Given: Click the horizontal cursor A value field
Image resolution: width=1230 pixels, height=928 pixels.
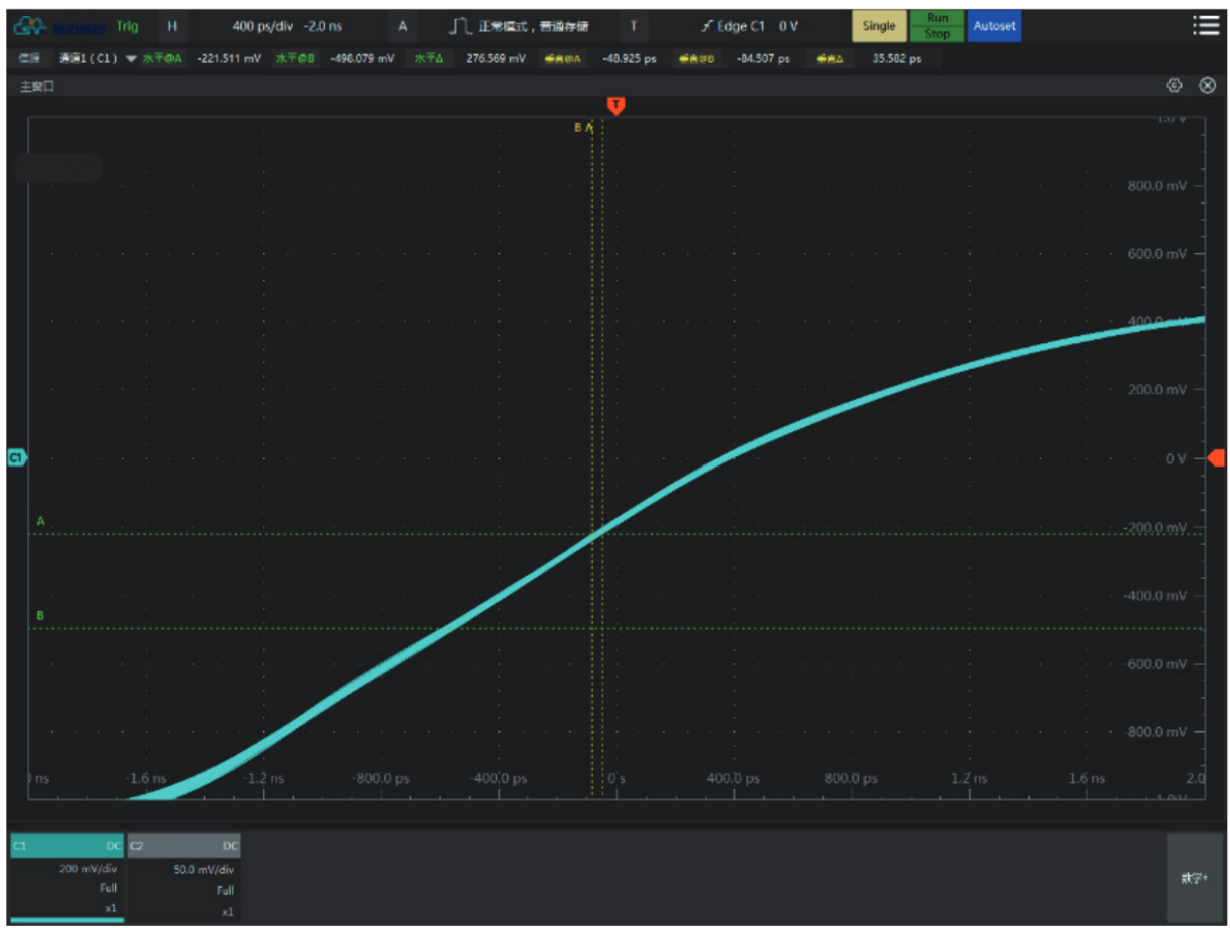Looking at the screenshot, I should 229,59.
